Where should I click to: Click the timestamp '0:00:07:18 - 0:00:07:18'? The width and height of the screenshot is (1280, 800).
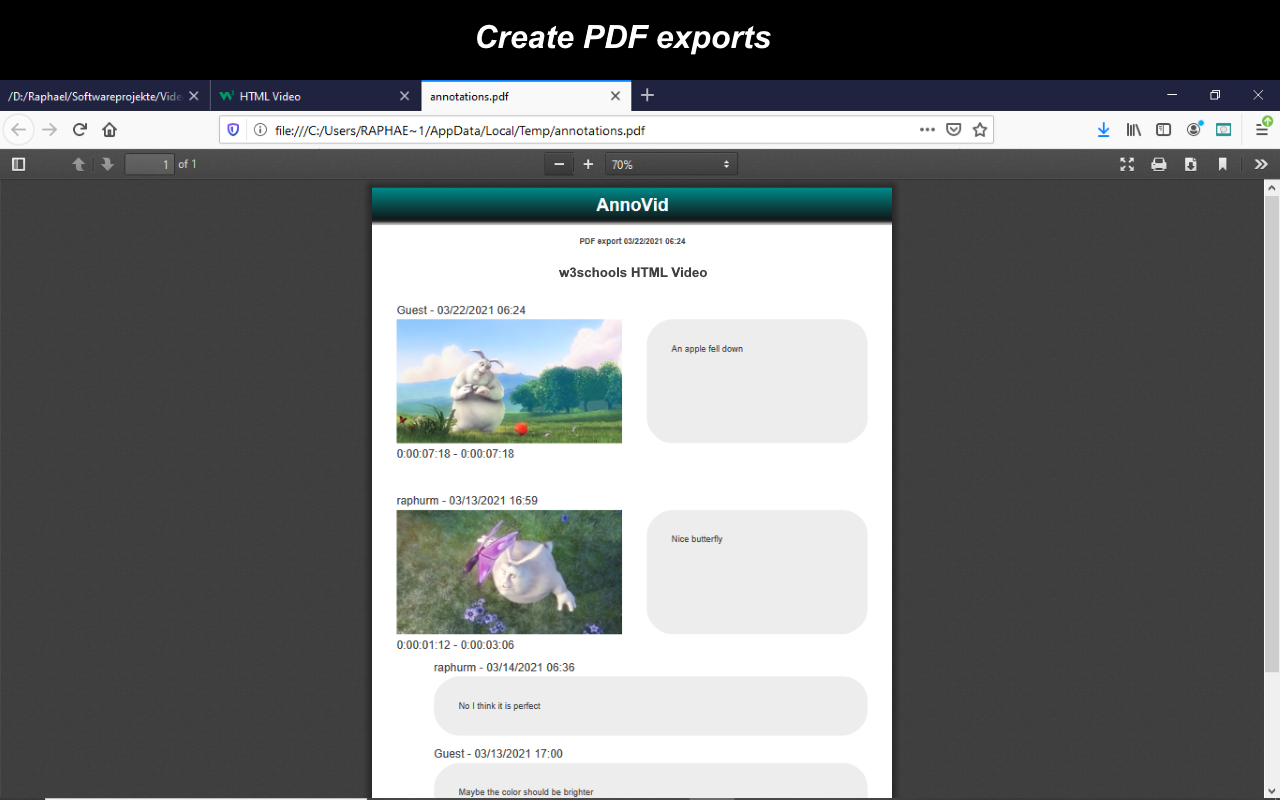(455, 454)
